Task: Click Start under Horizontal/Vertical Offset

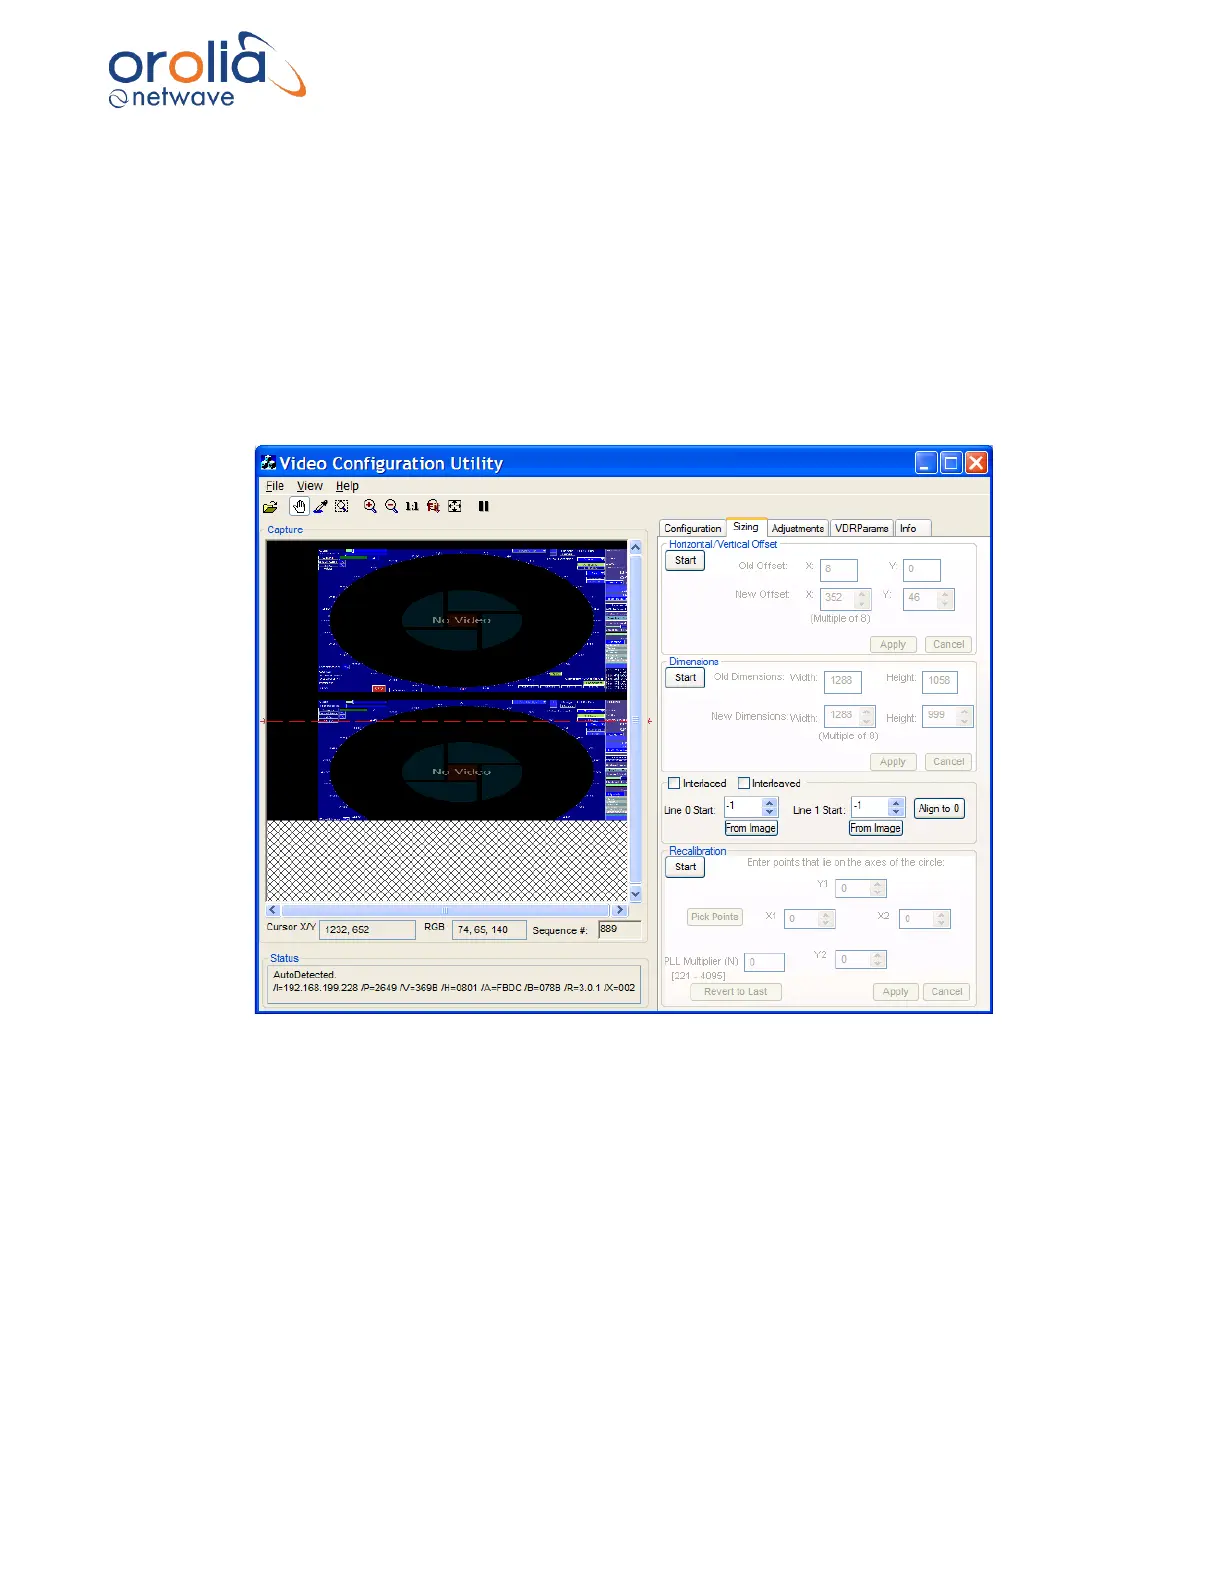Action: point(685,560)
